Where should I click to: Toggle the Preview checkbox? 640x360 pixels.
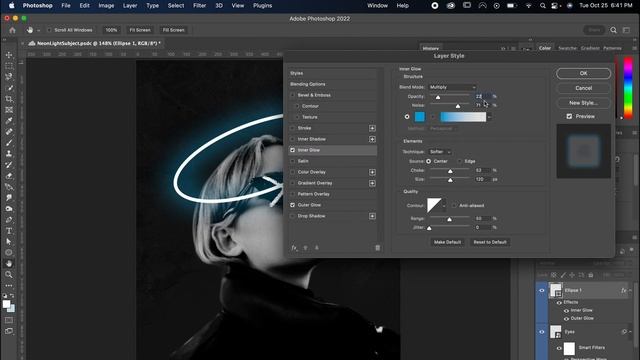pos(569,116)
